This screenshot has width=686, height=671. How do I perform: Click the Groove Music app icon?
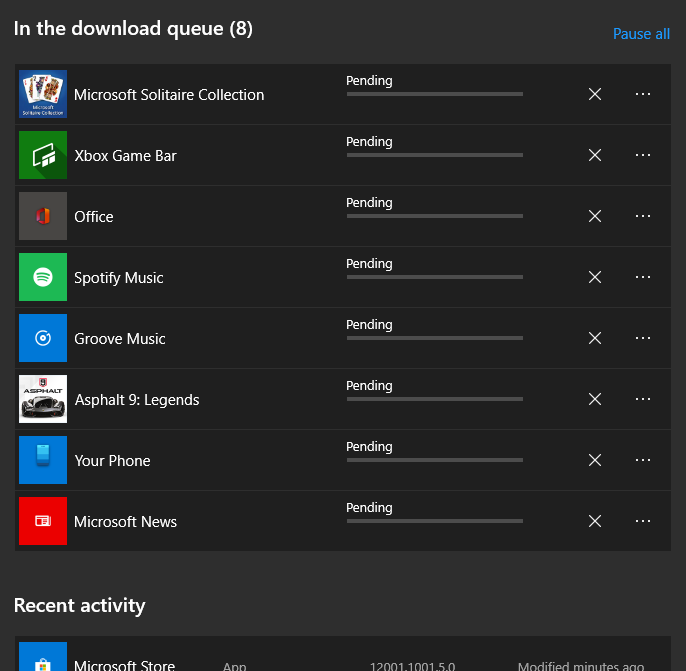tap(43, 338)
